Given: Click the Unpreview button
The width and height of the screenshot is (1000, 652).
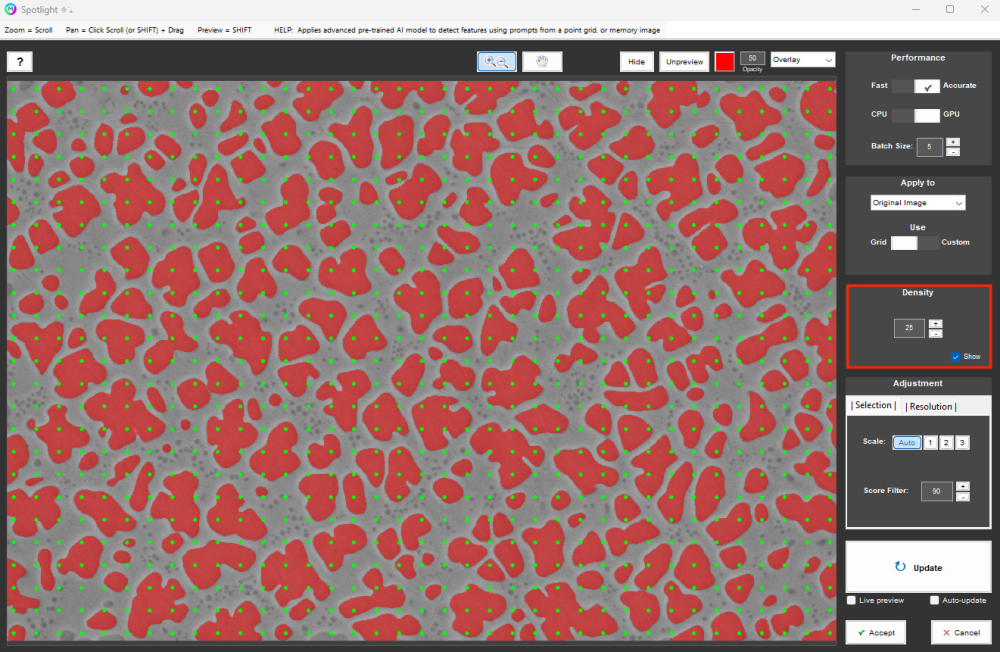Looking at the screenshot, I should [x=684, y=62].
